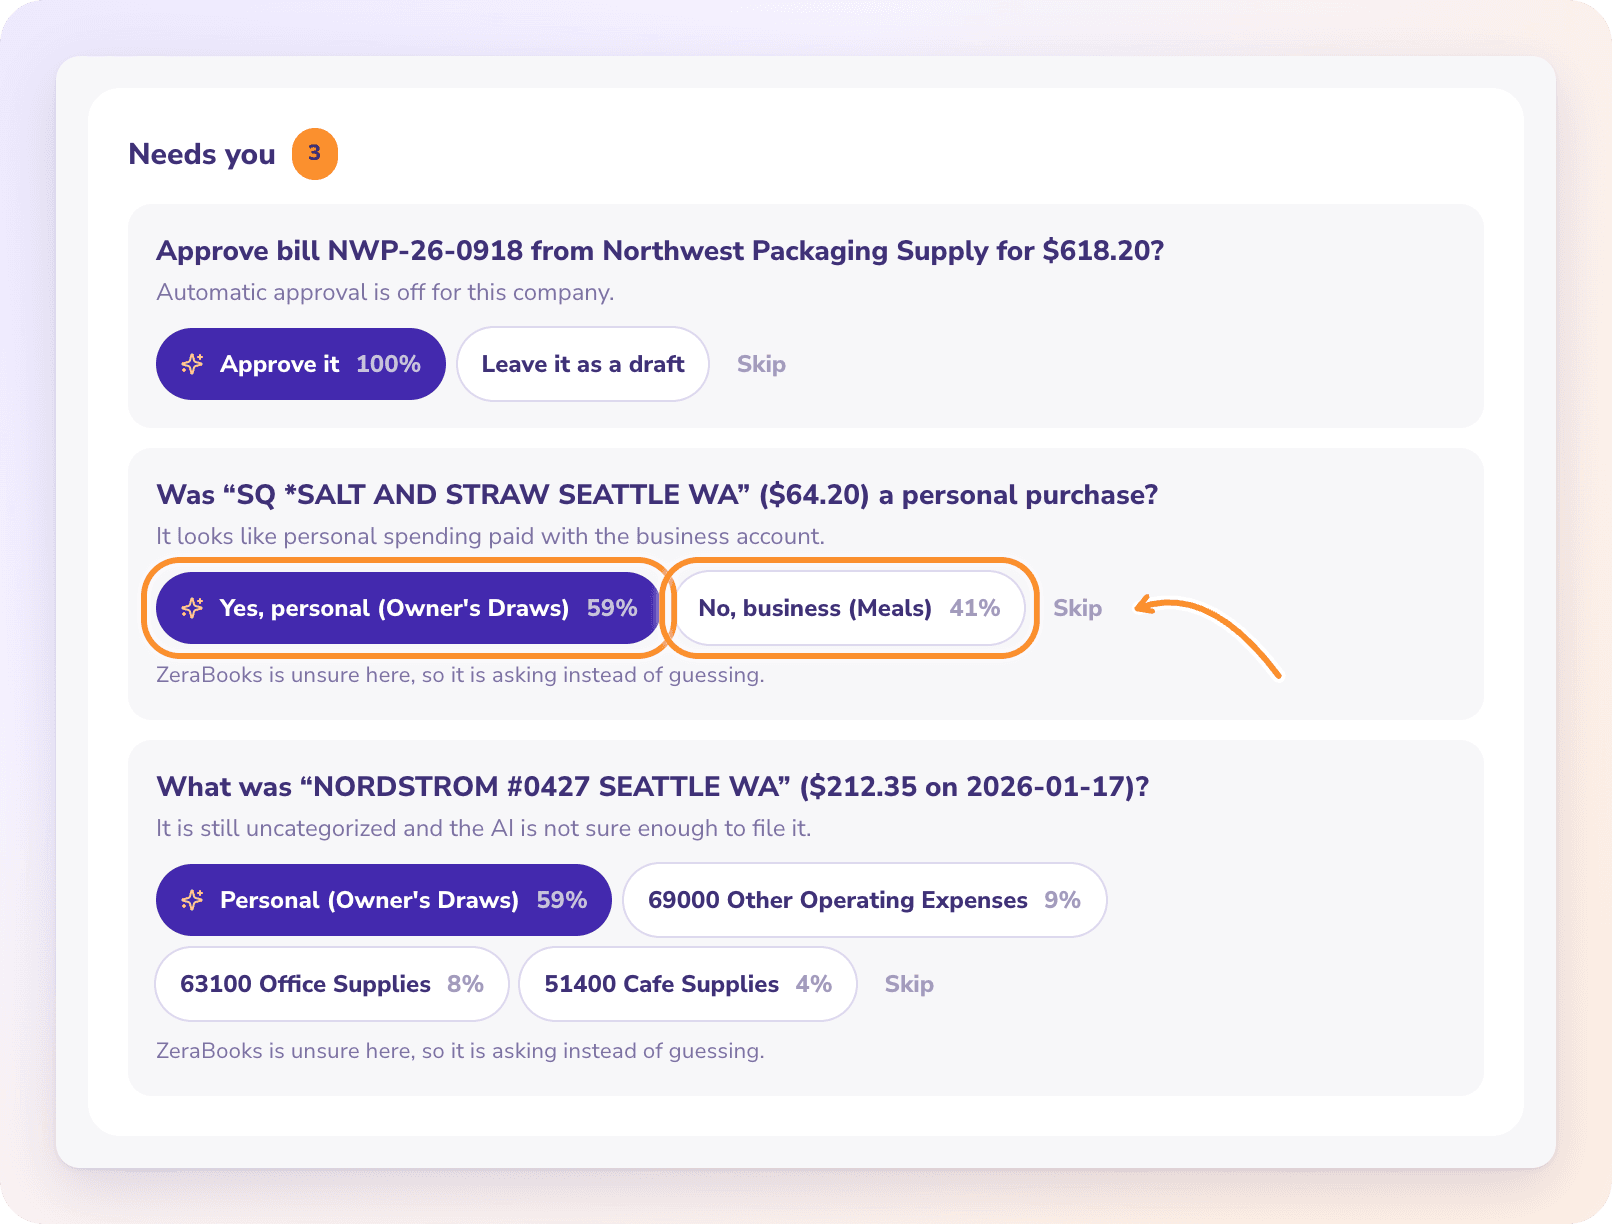Screen dimensions: 1612x1224
Task: Categorize Nordstrom charge as Personal (Owner's Draws)
Action: click(383, 900)
